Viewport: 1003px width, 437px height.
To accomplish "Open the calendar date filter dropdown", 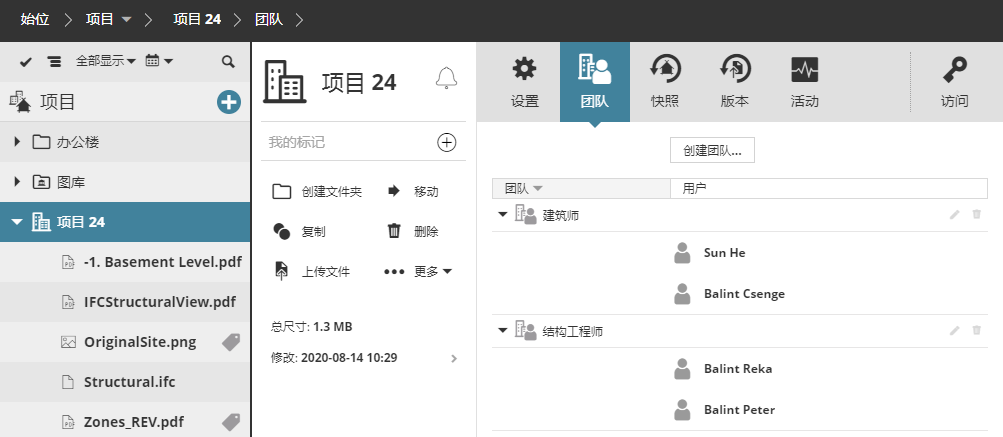I will 159,61.
